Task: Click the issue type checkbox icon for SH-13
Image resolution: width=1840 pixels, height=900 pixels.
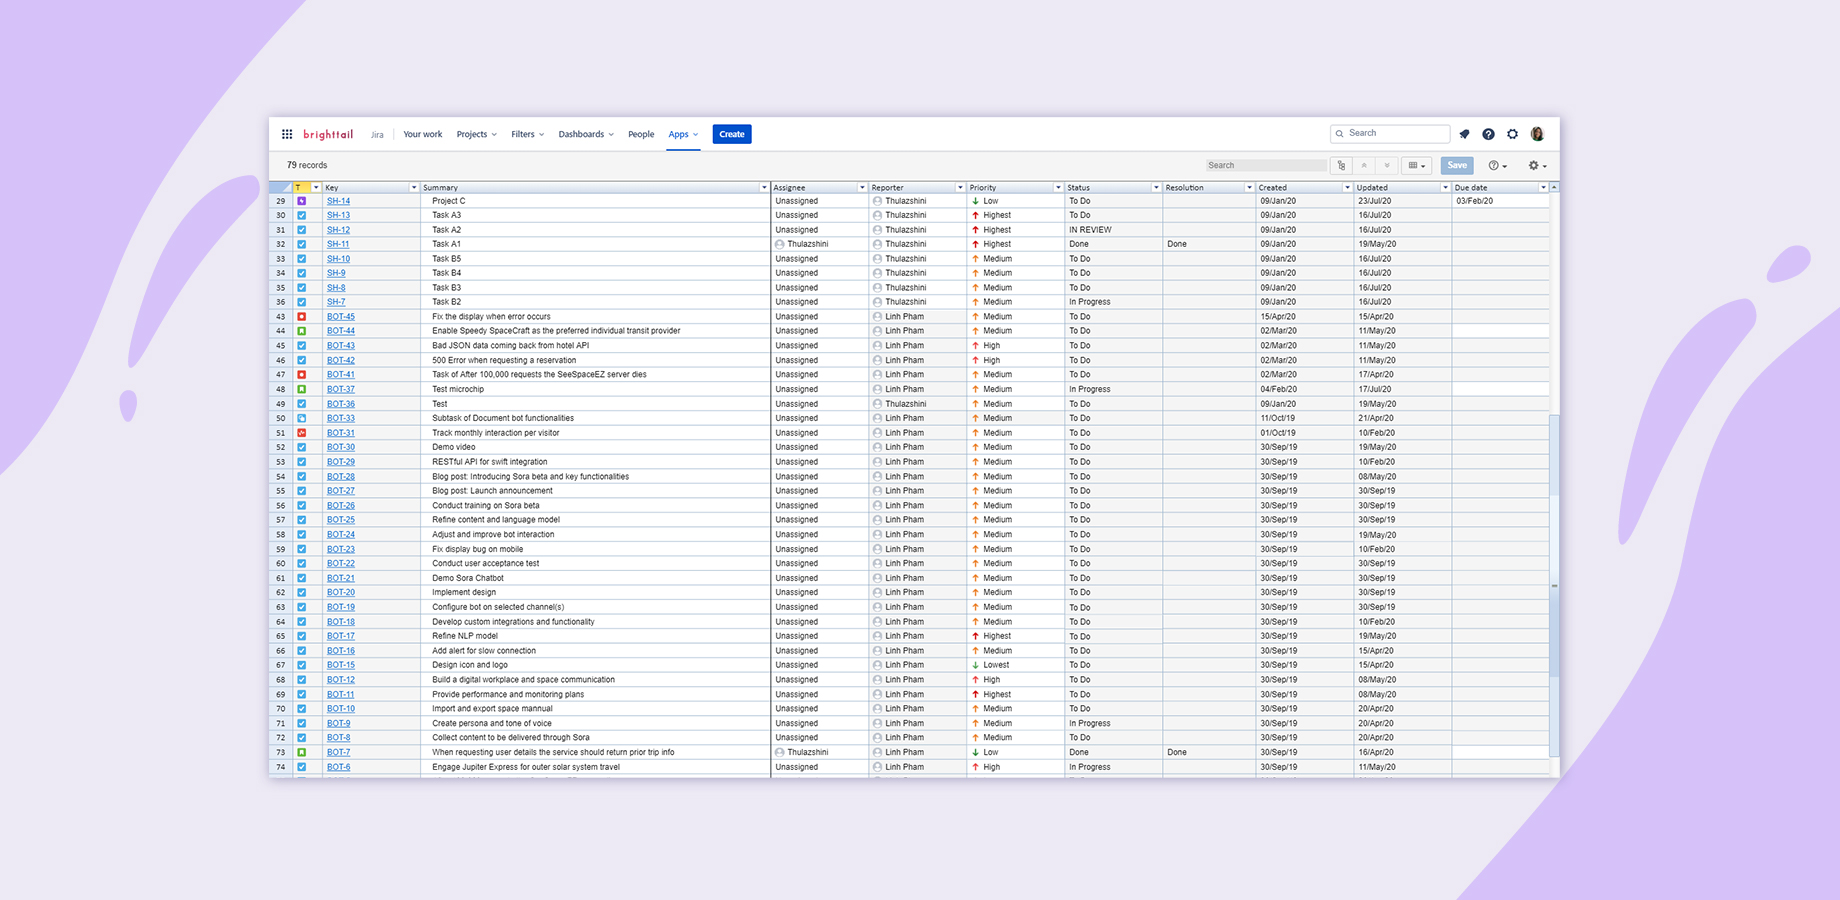Action: pos(302,215)
